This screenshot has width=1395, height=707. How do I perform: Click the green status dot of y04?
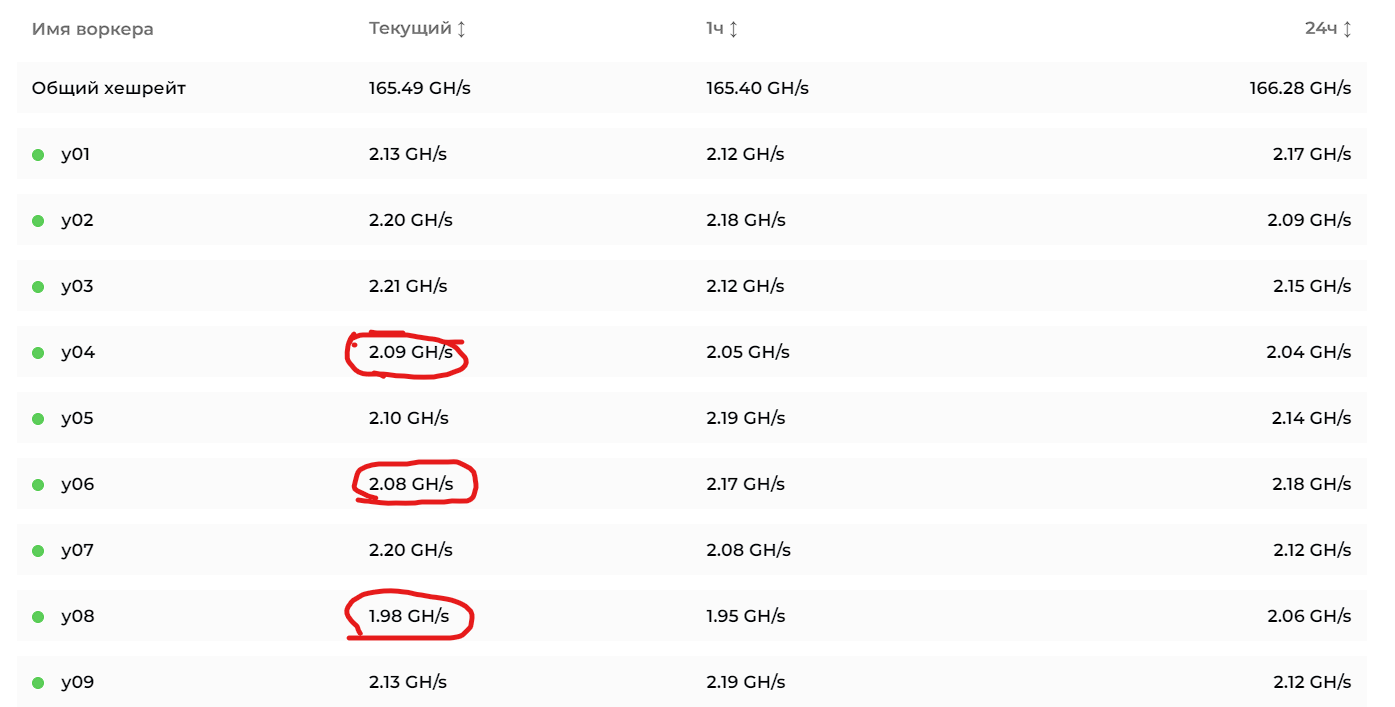(38, 353)
